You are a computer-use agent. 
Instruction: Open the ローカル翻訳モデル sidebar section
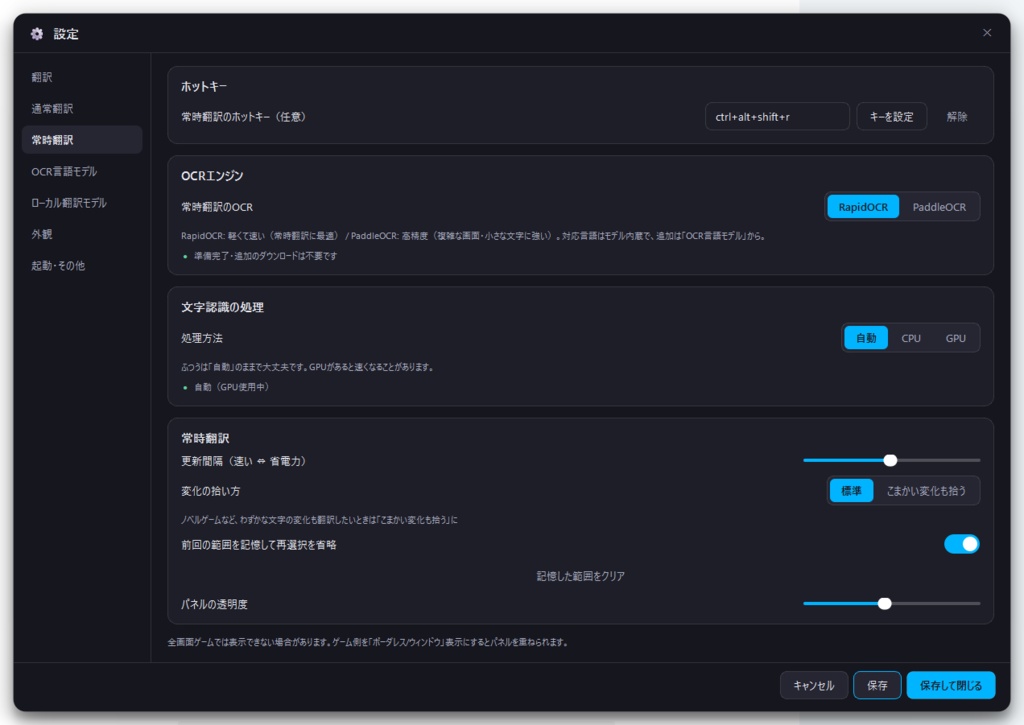coord(69,202)
